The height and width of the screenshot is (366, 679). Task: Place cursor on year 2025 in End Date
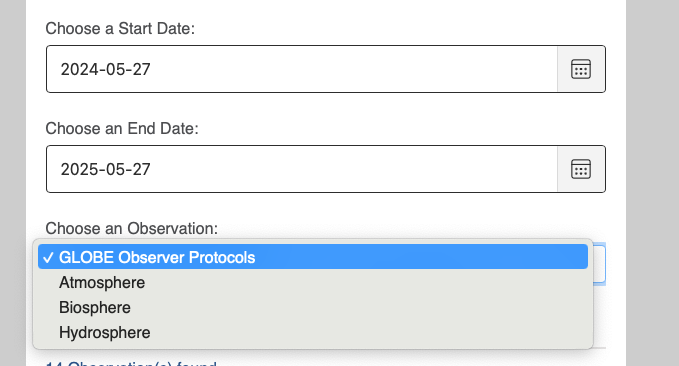click(x=76, y=169)
